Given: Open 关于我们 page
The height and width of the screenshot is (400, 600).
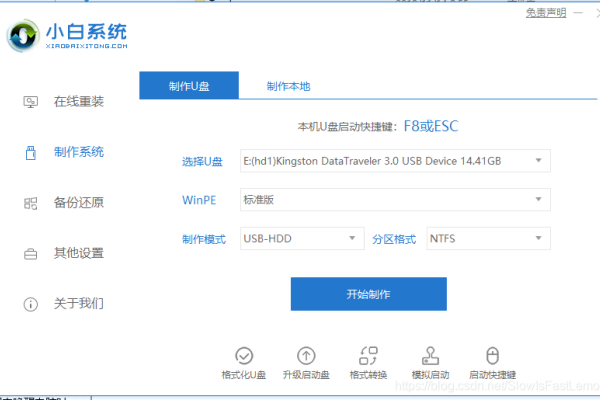Looking at the screenshot, I should (79, 304).
